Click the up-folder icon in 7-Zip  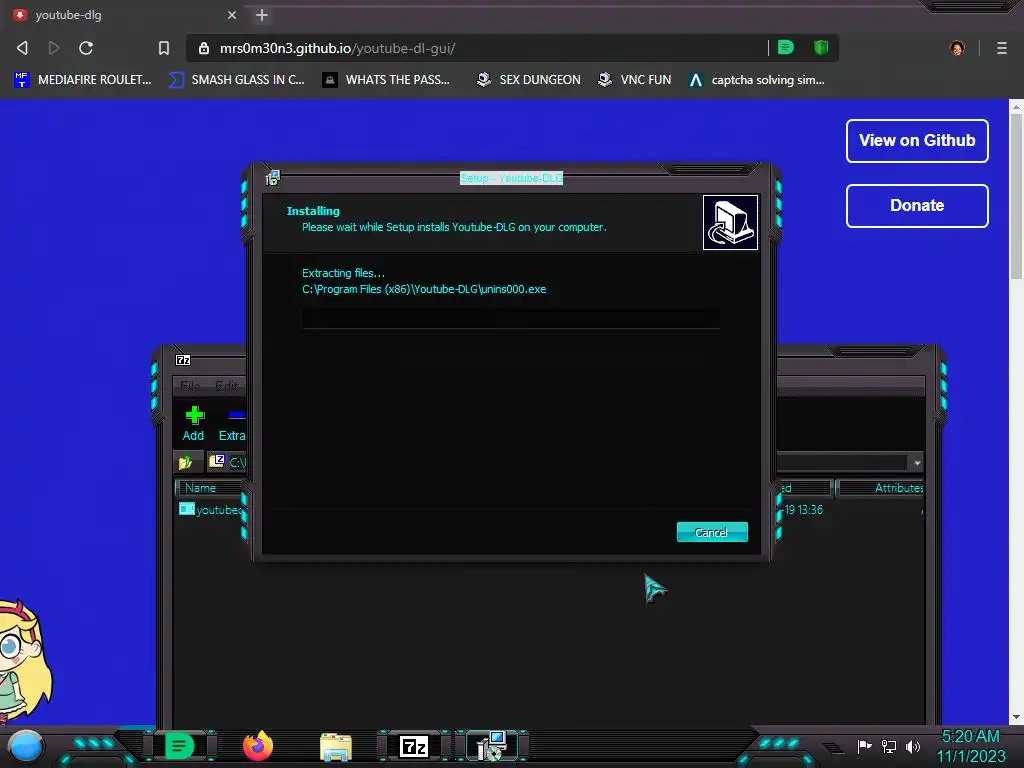click(x=185, y=463)
